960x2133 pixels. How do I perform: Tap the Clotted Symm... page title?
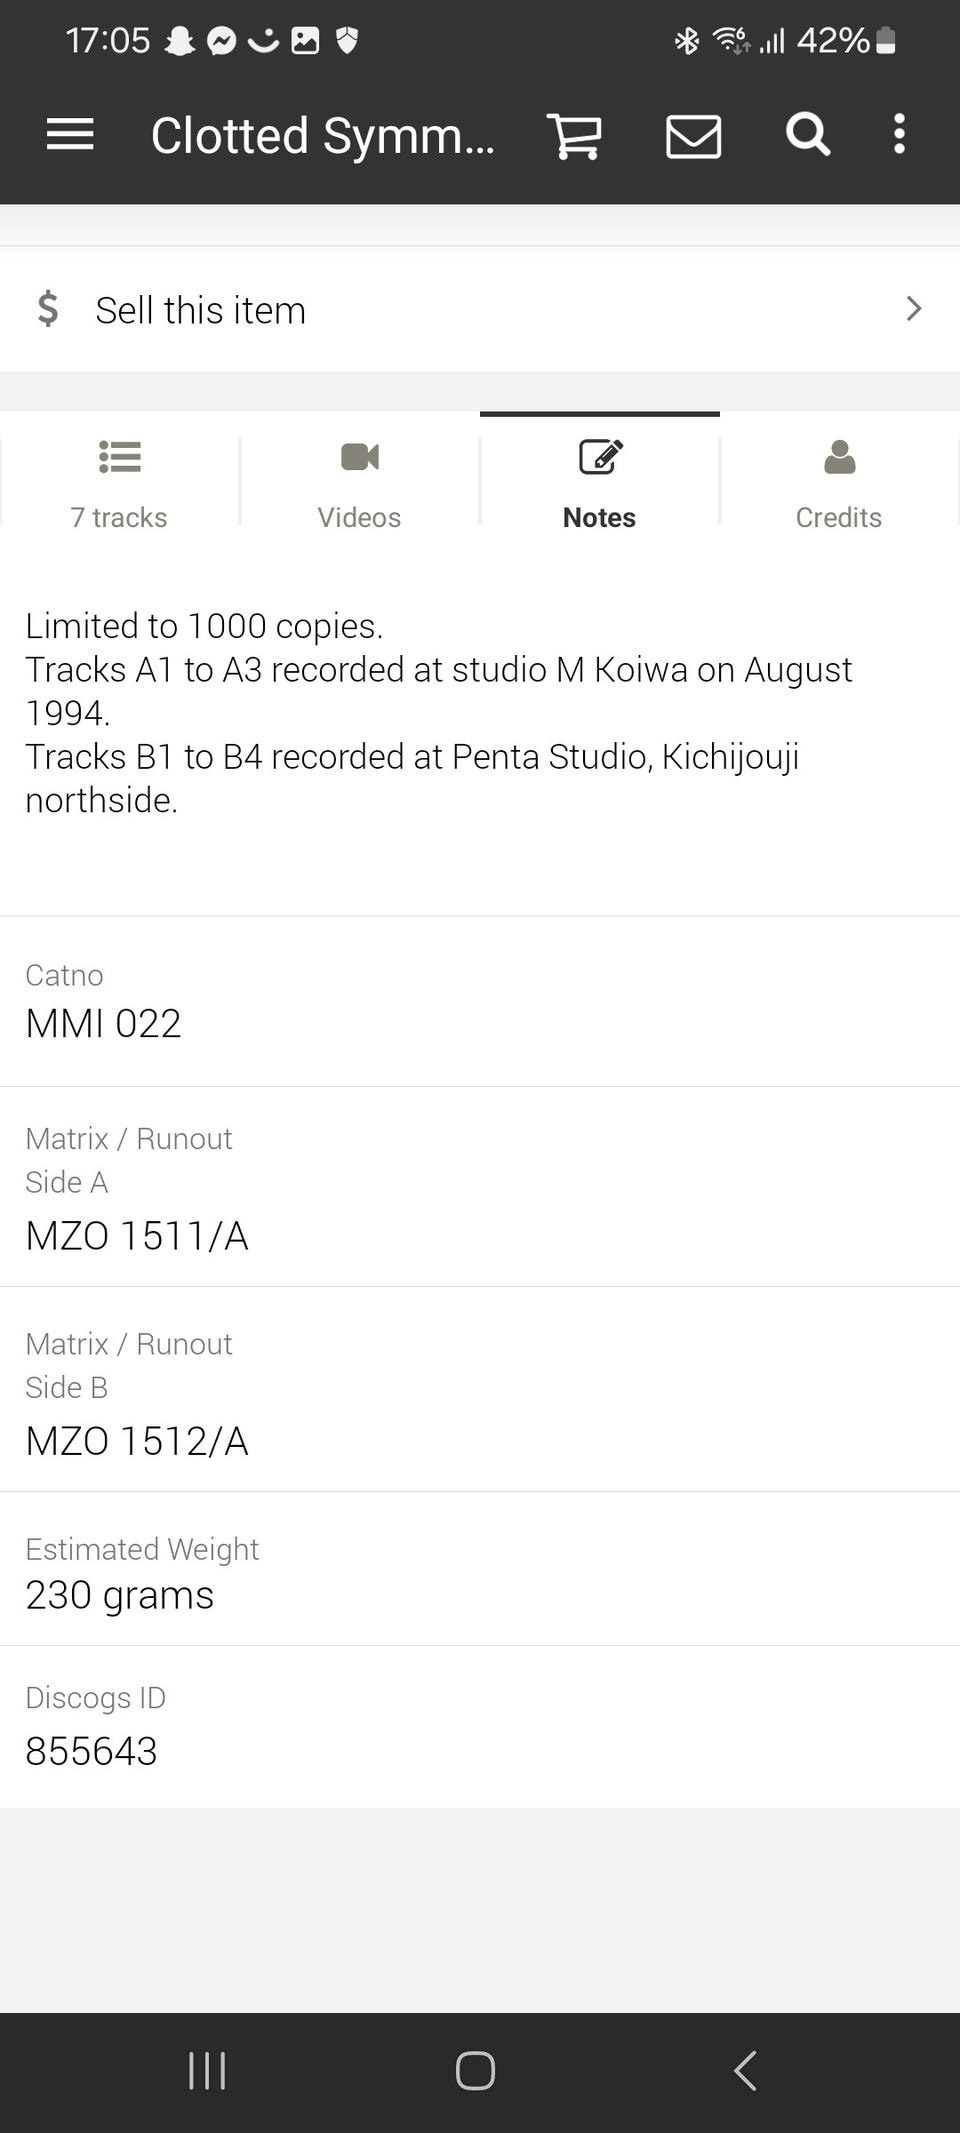point(322,136)
